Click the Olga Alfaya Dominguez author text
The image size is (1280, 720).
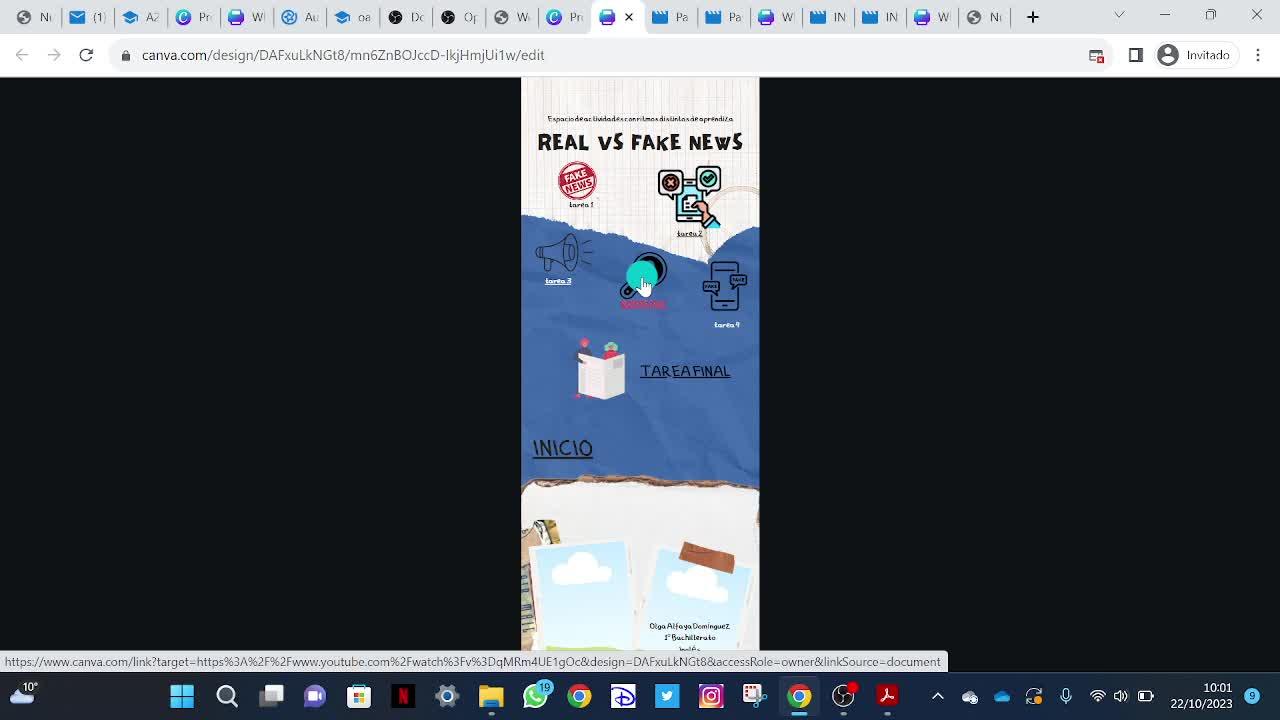click(x=689, y=626)
